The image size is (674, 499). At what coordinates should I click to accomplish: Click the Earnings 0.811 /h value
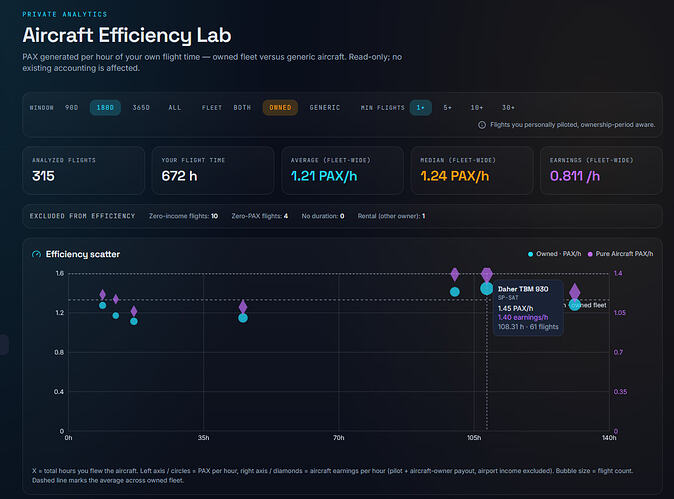pyautogui.click(x=575, y=176)
